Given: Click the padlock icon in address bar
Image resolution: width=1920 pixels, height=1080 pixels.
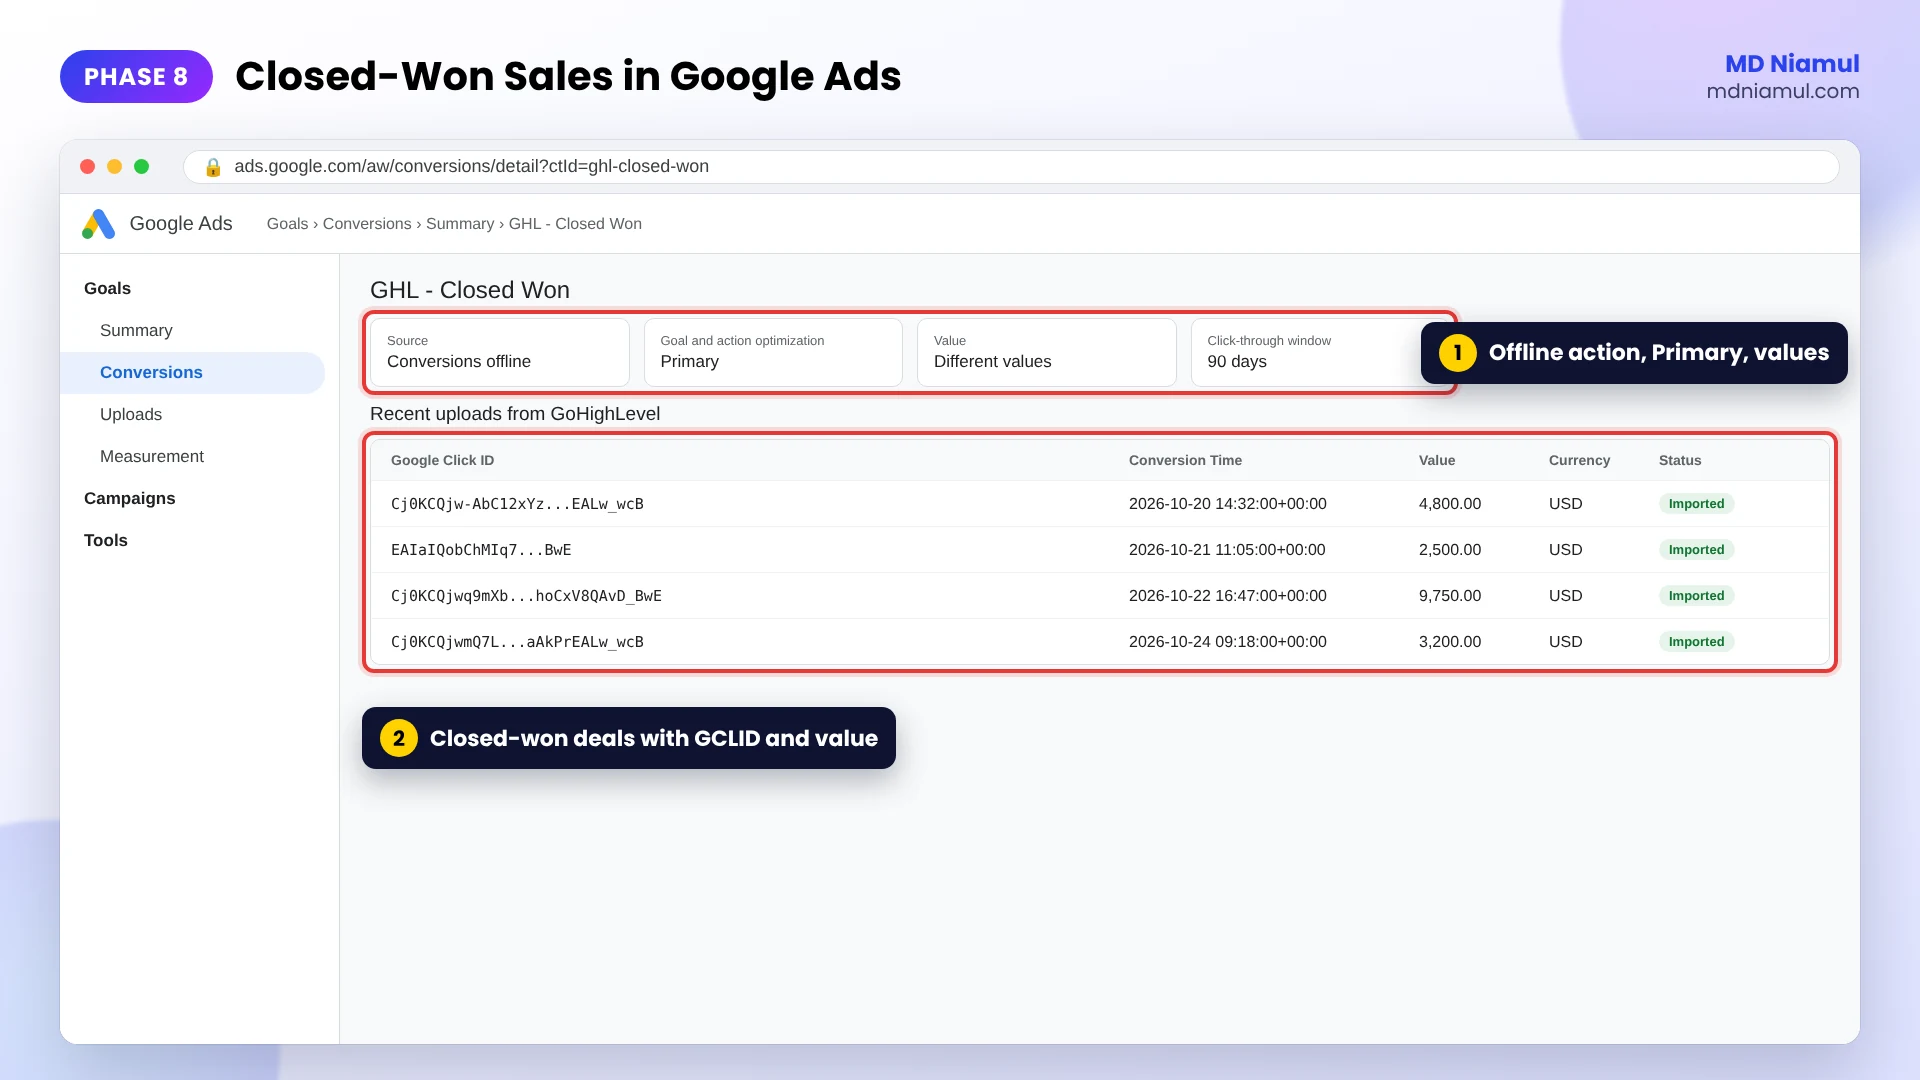Looking at the screenshot, I should point(213,167).
